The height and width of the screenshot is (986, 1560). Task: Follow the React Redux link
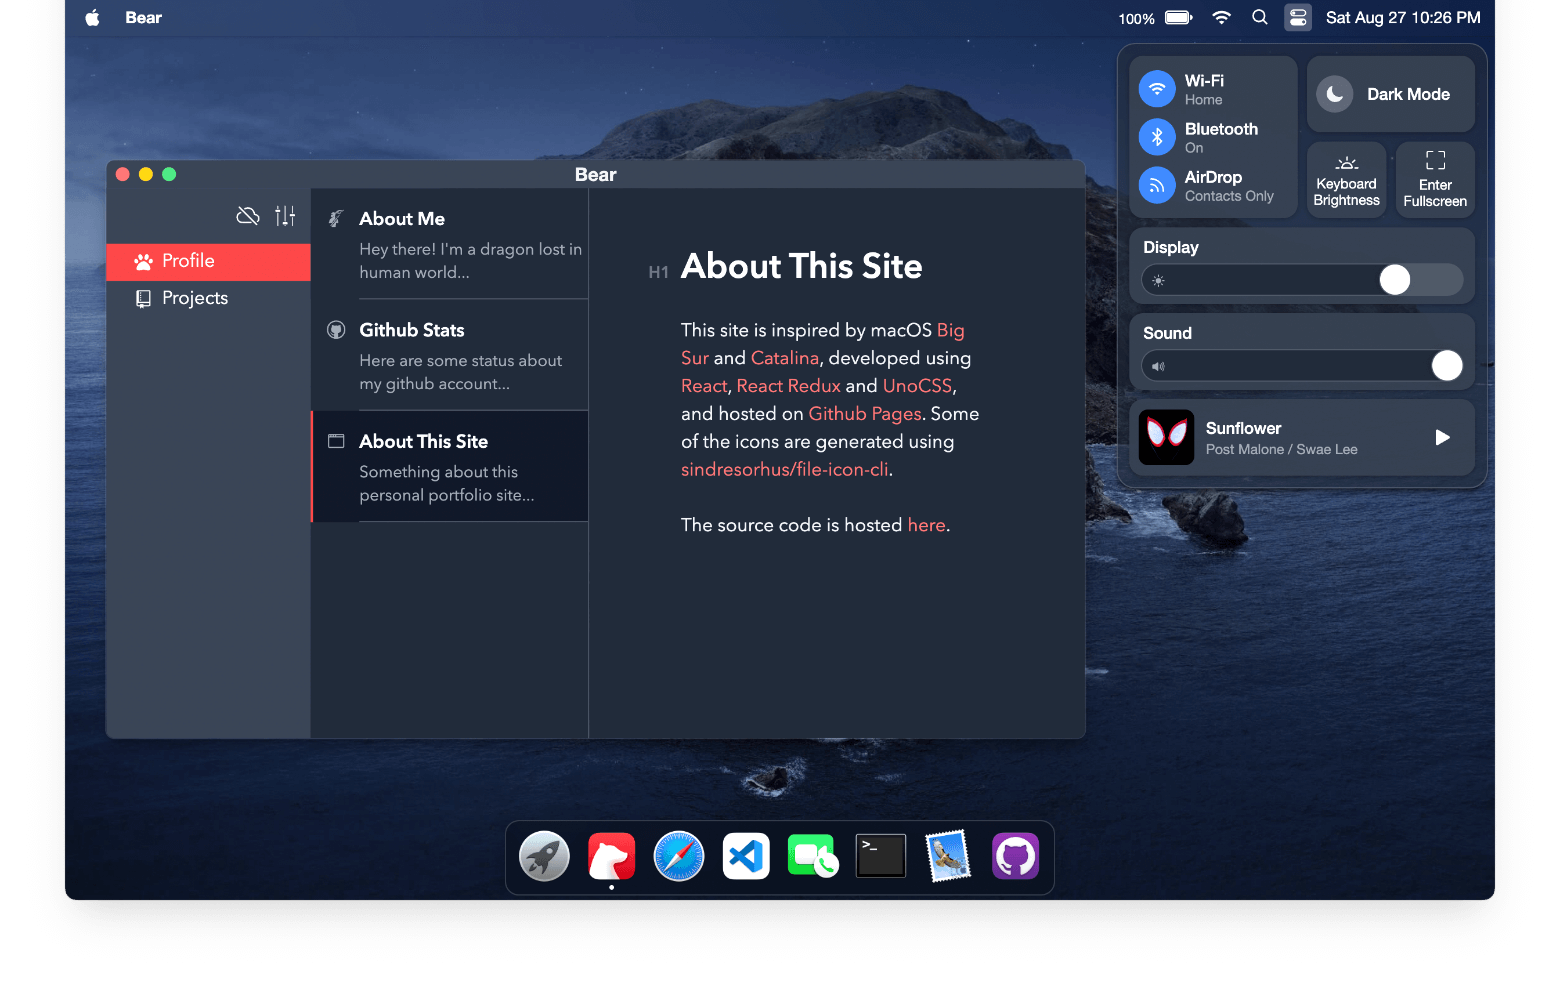788,386
